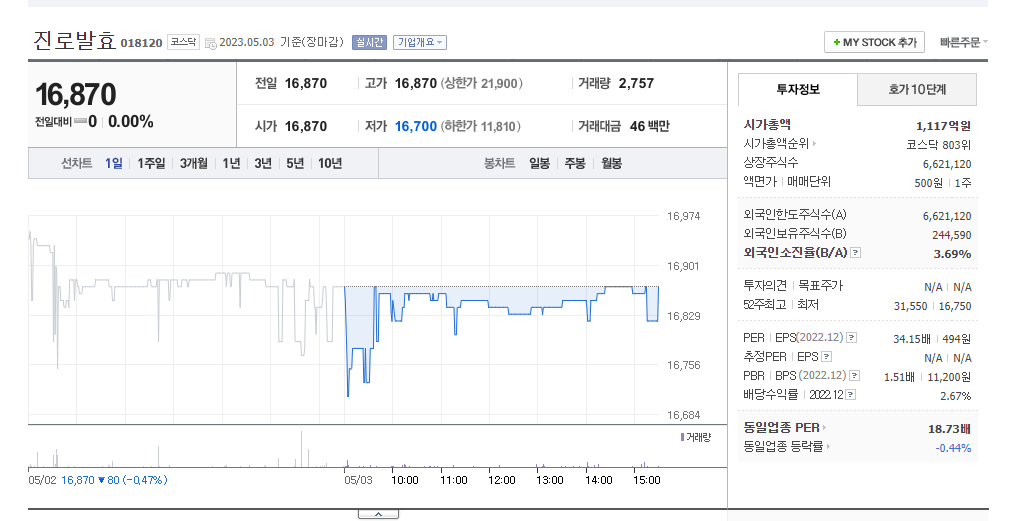Follow the 동일업종 등락률 arrow link
Screen dimensions: 1009x521
828,446
